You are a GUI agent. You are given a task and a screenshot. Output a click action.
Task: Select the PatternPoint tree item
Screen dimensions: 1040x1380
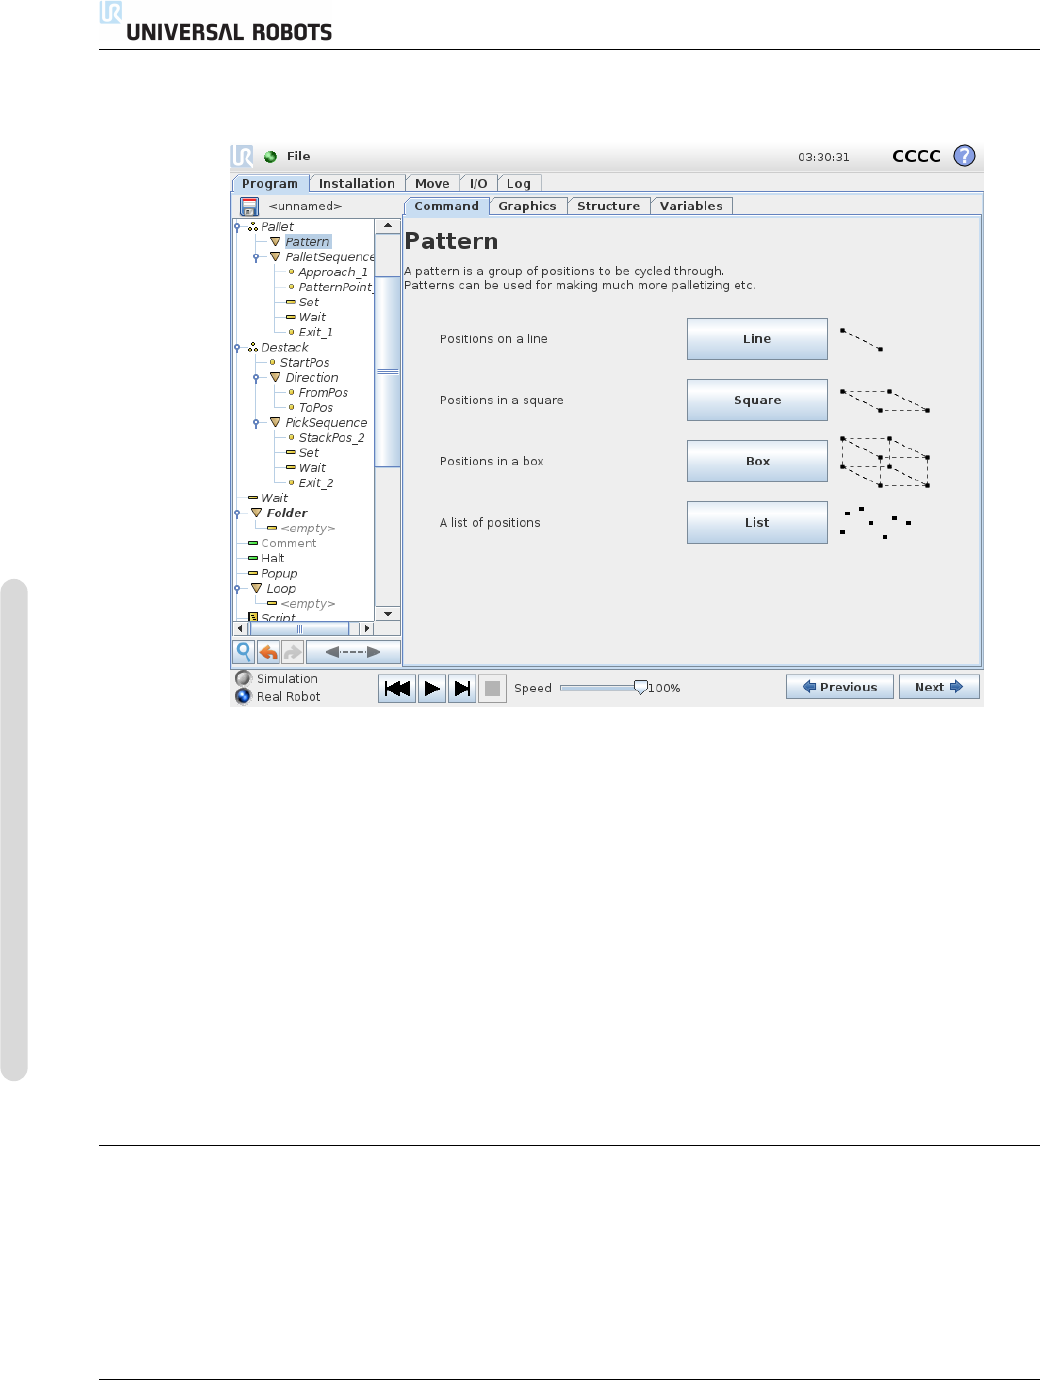(335, 287)
